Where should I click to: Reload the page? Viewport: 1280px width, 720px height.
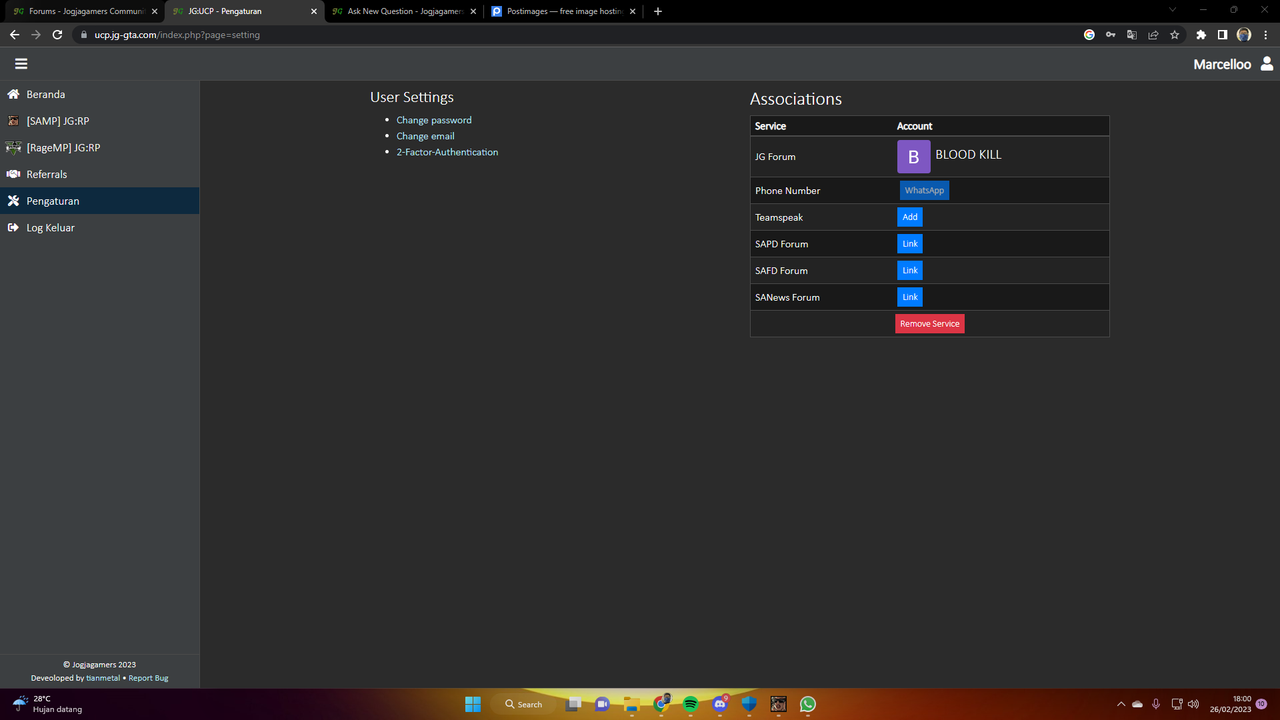tap(57, 34)
